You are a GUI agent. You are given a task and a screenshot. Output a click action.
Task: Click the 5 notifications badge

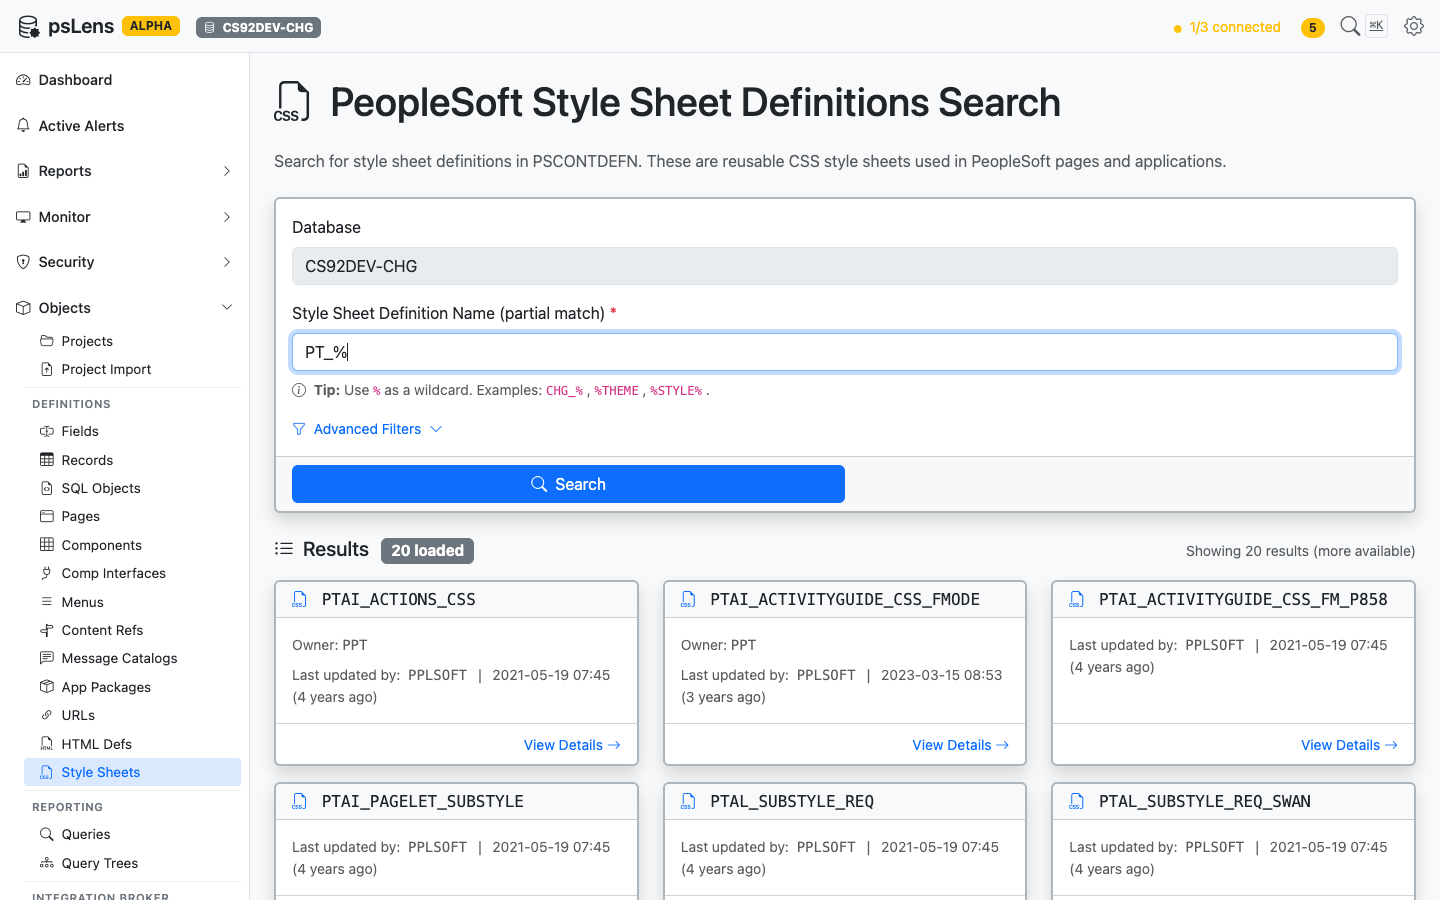point(1312,27)
